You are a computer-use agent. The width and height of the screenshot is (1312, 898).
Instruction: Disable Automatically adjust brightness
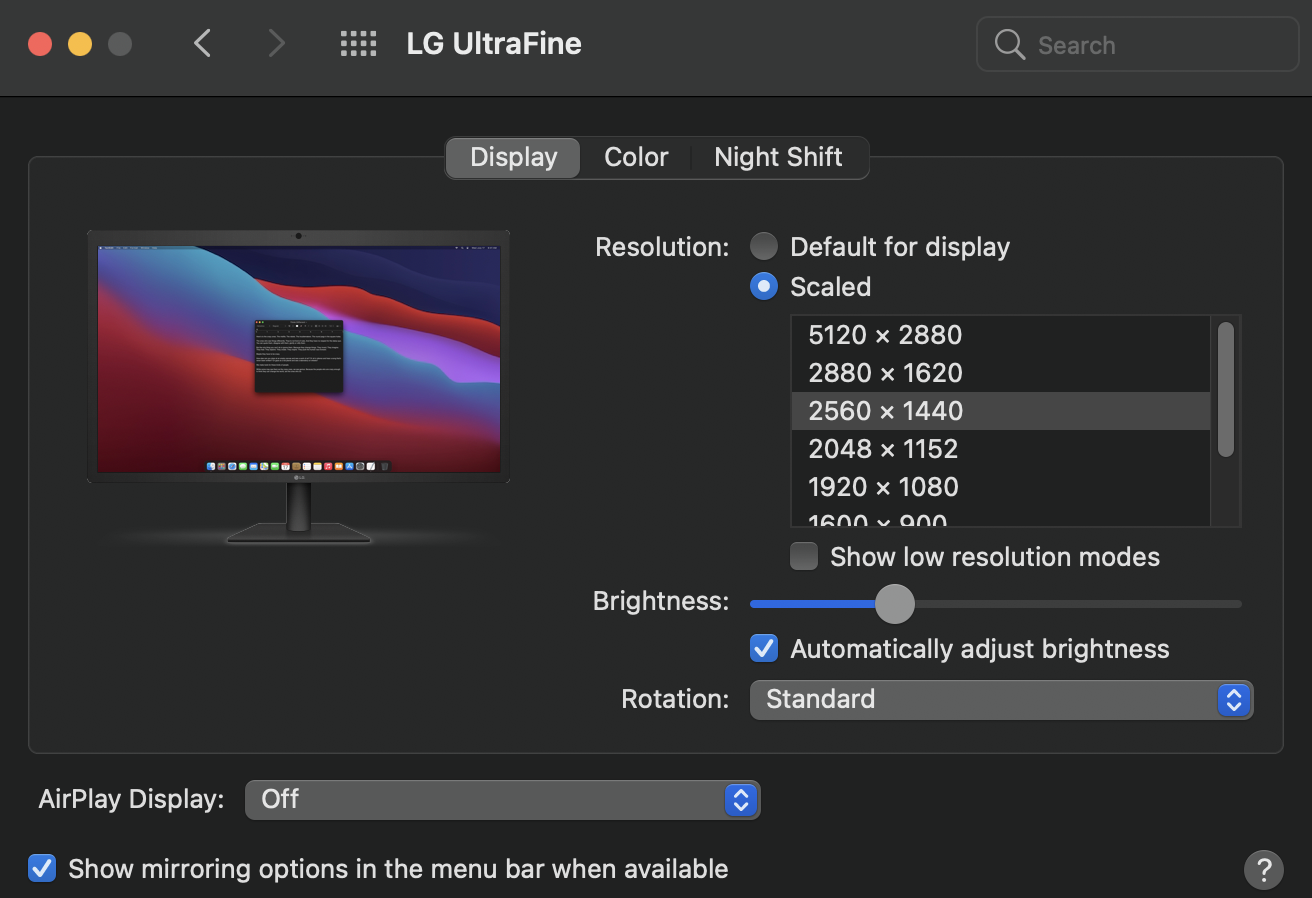click(x=764, y=648)
